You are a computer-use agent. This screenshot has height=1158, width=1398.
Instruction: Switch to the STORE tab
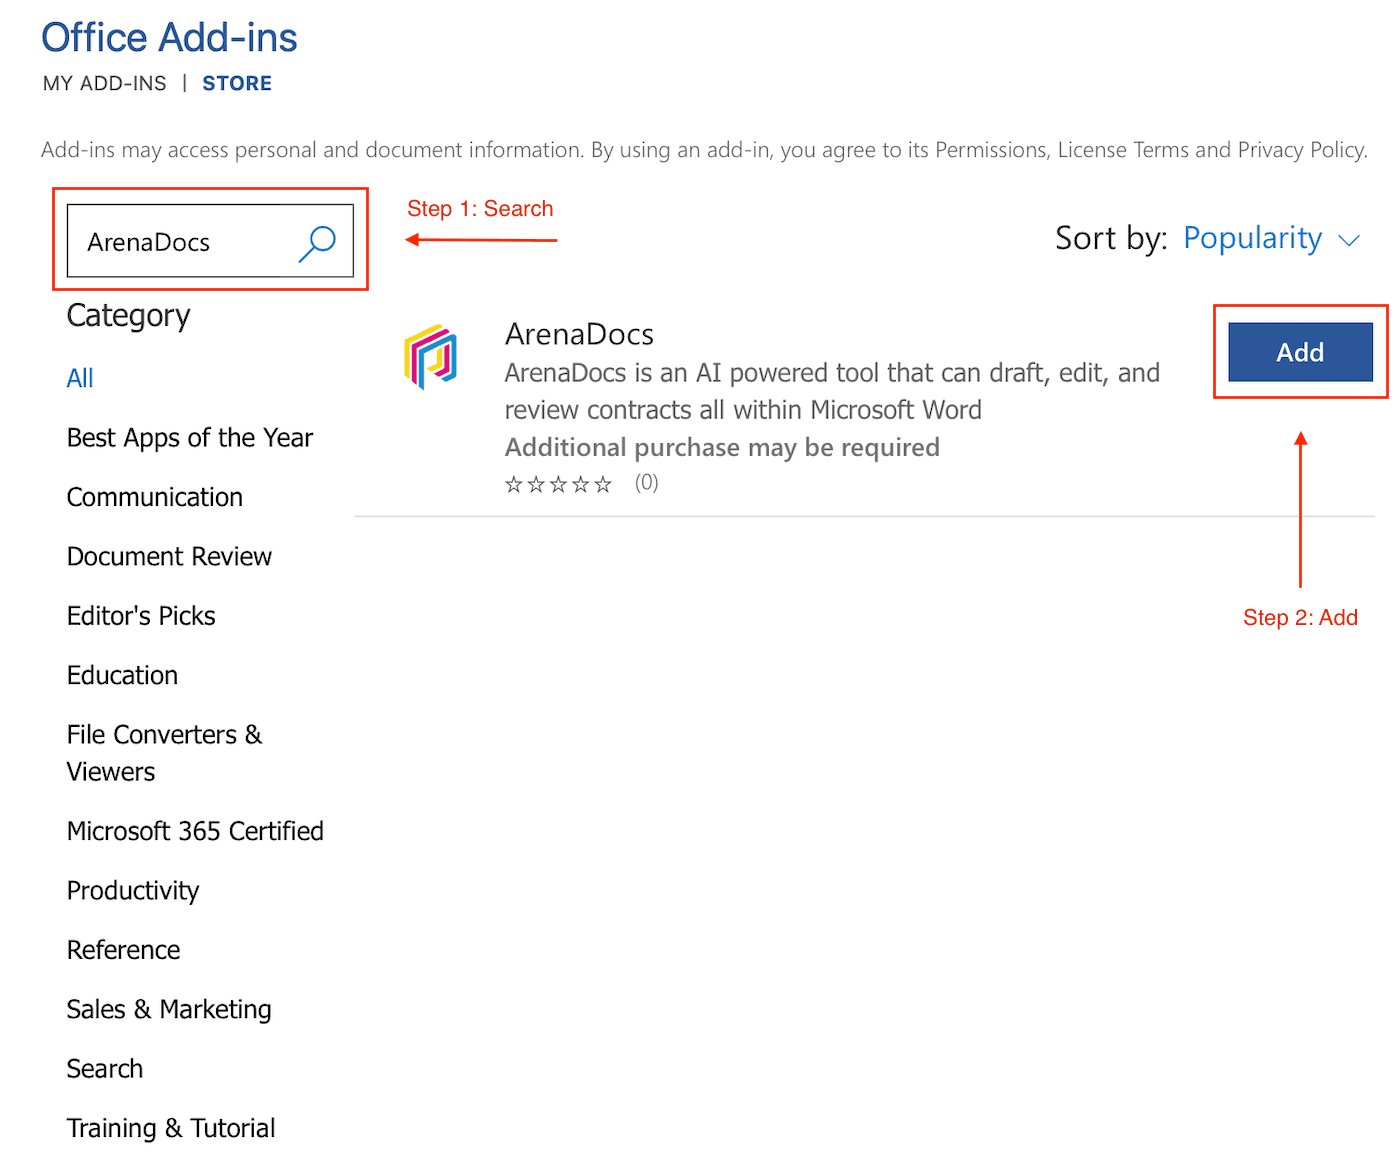point(237,83)
